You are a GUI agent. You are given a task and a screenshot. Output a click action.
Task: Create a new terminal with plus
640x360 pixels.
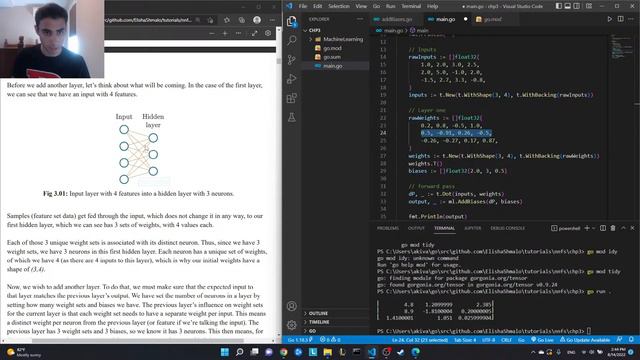point(587,228)
